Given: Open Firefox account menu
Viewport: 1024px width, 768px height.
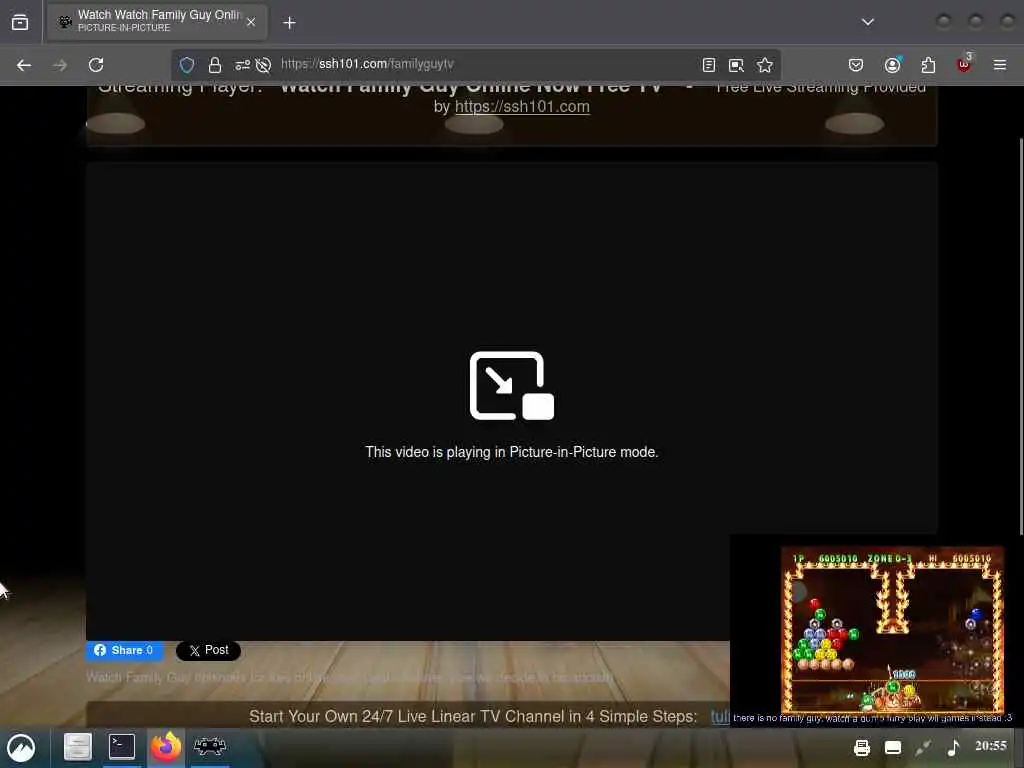Looking at the screenshot, I should pos(893,65).
